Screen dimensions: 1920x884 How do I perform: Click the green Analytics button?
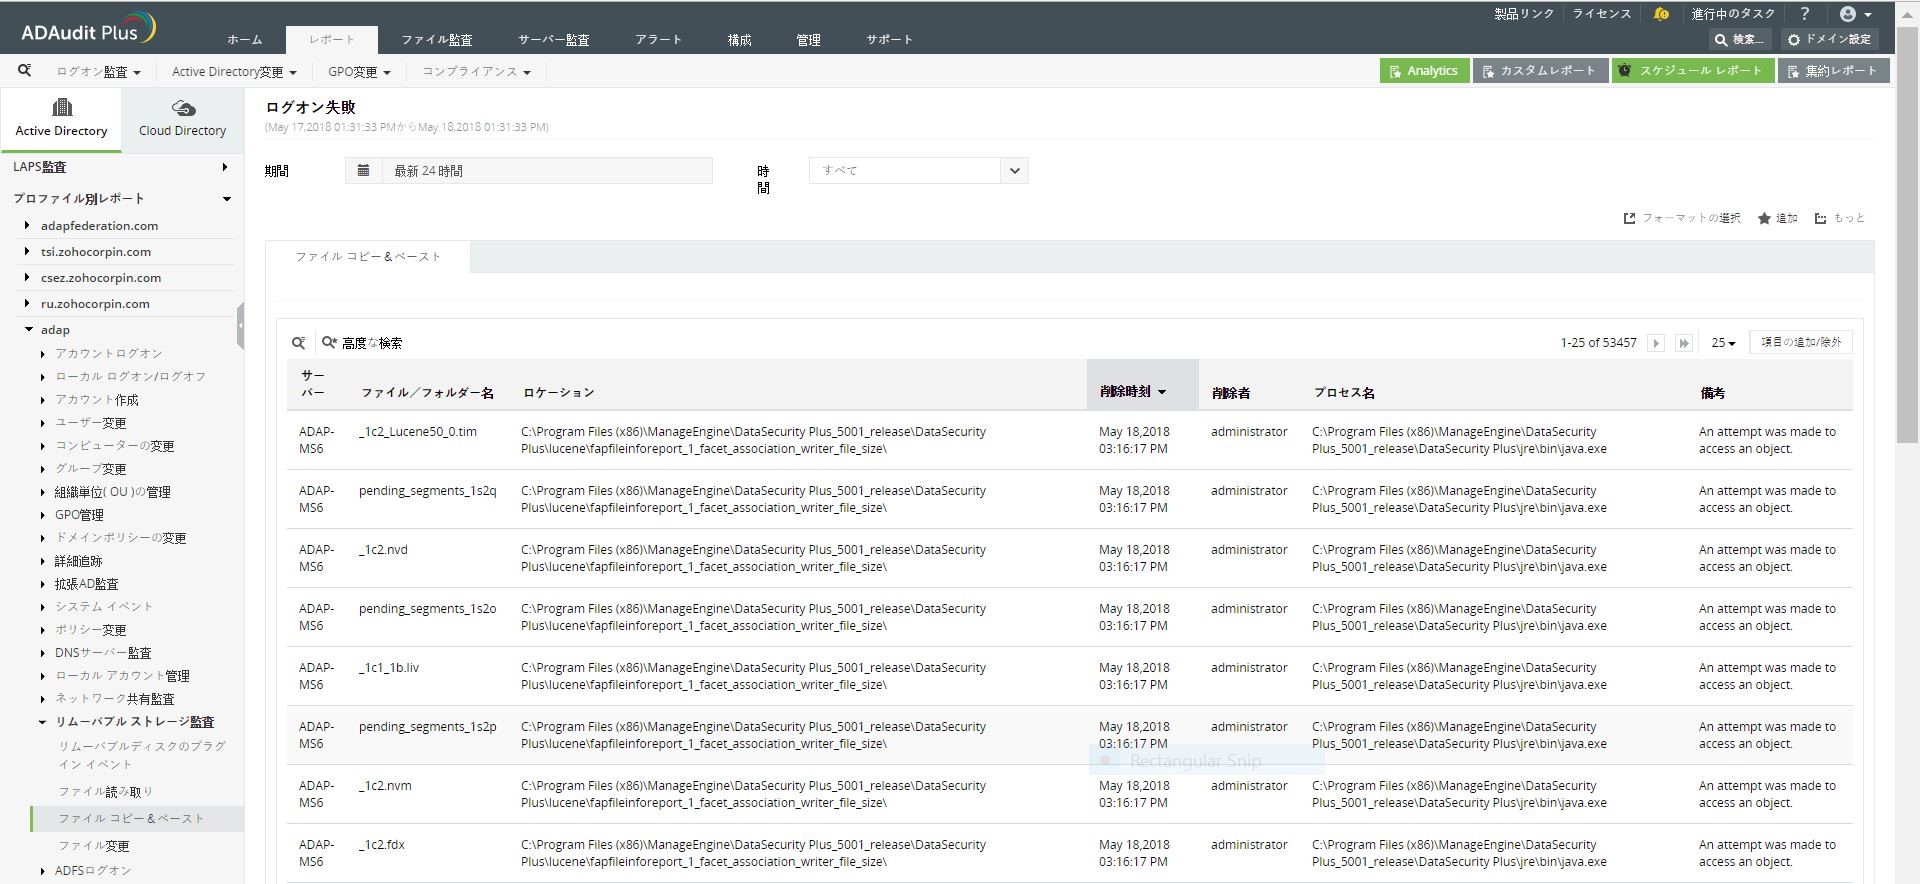1423,71
